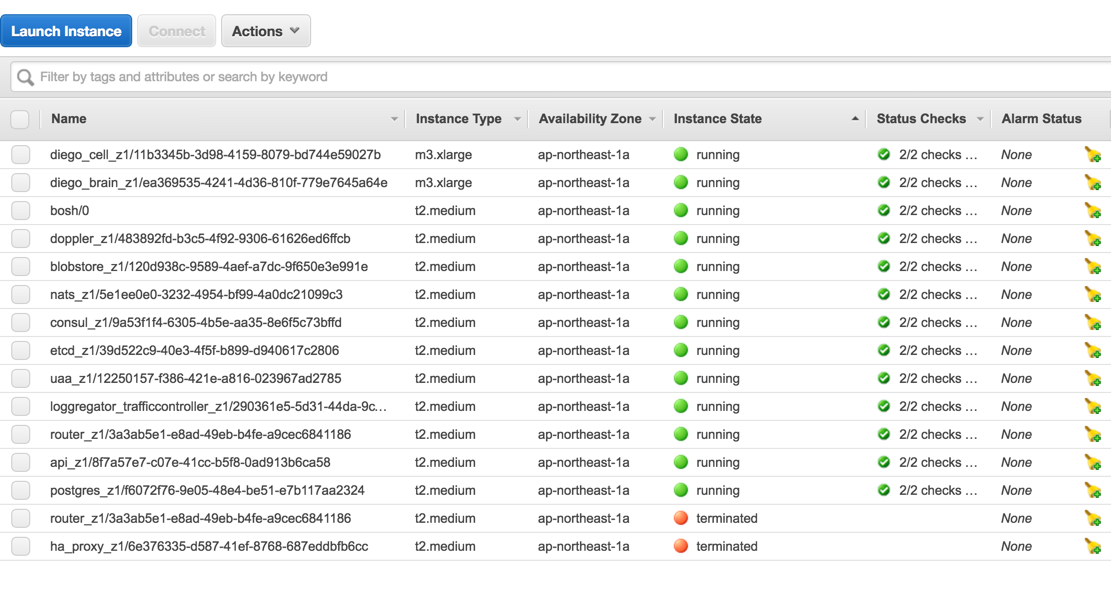Click green status check icon for uaa_z1
Viewport: 1111px width, 589px height.
tap(884, 378)
